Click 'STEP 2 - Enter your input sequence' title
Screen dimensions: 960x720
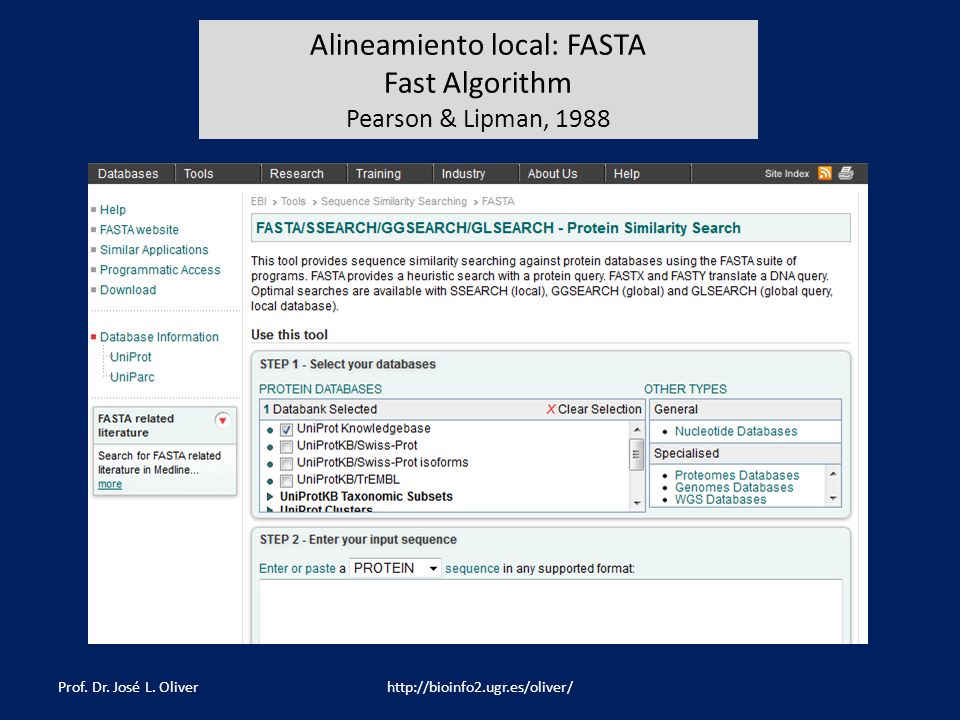pyautogui.click(x=358, y=539)
